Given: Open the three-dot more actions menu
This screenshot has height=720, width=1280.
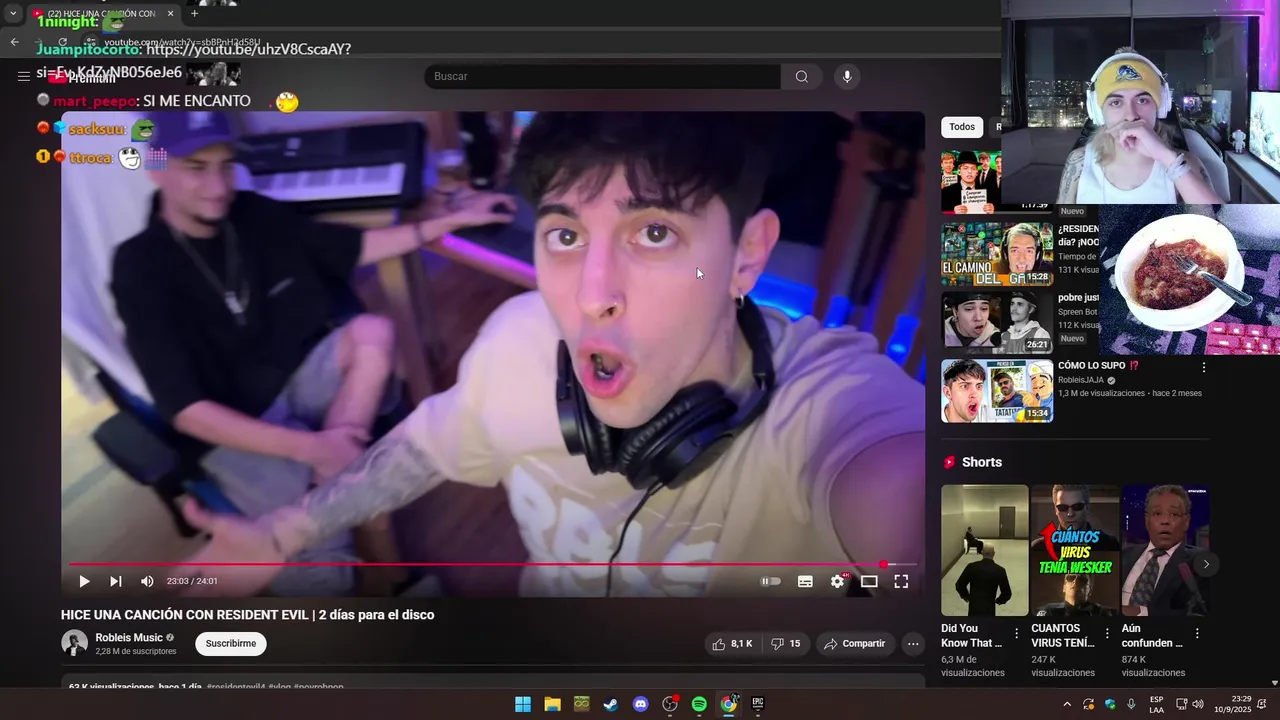Looking at the screenshot, I should pos(913,644).
